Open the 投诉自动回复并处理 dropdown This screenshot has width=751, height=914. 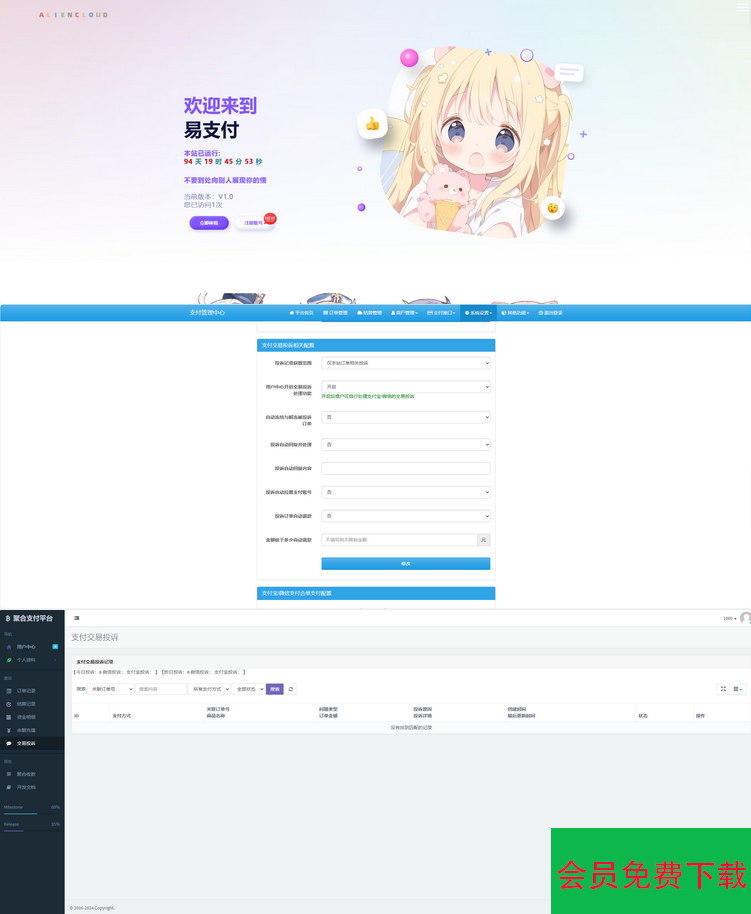pyautogui.click(x=406, y=445)
